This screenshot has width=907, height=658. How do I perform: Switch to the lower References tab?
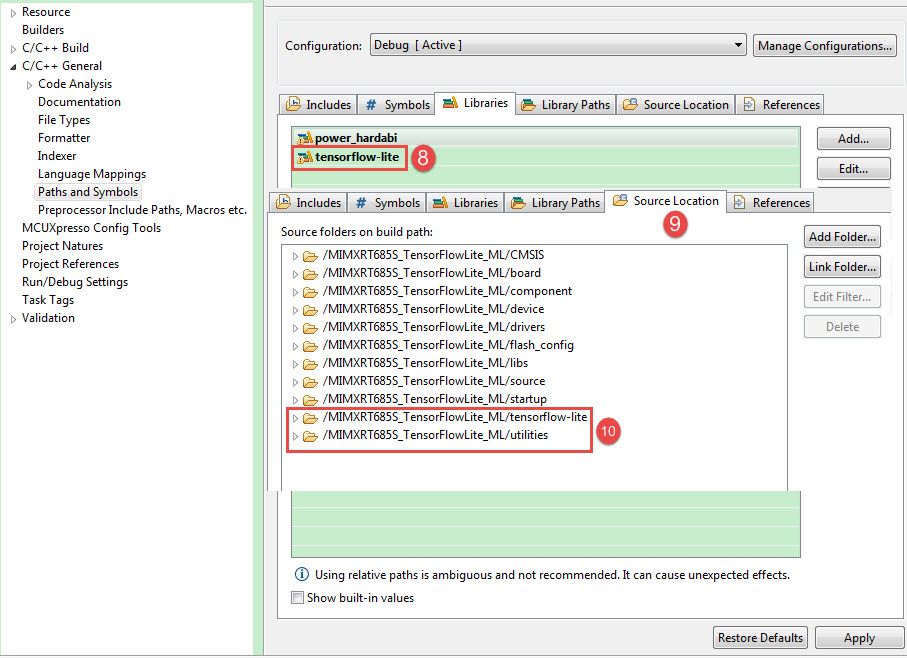pos(770,202)
